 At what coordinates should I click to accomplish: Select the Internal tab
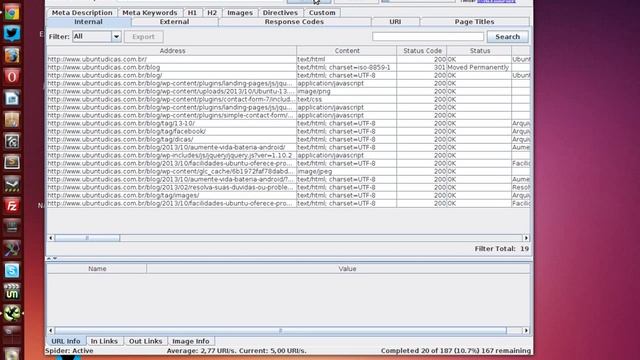pyautogui.click(x=89, y=22)
